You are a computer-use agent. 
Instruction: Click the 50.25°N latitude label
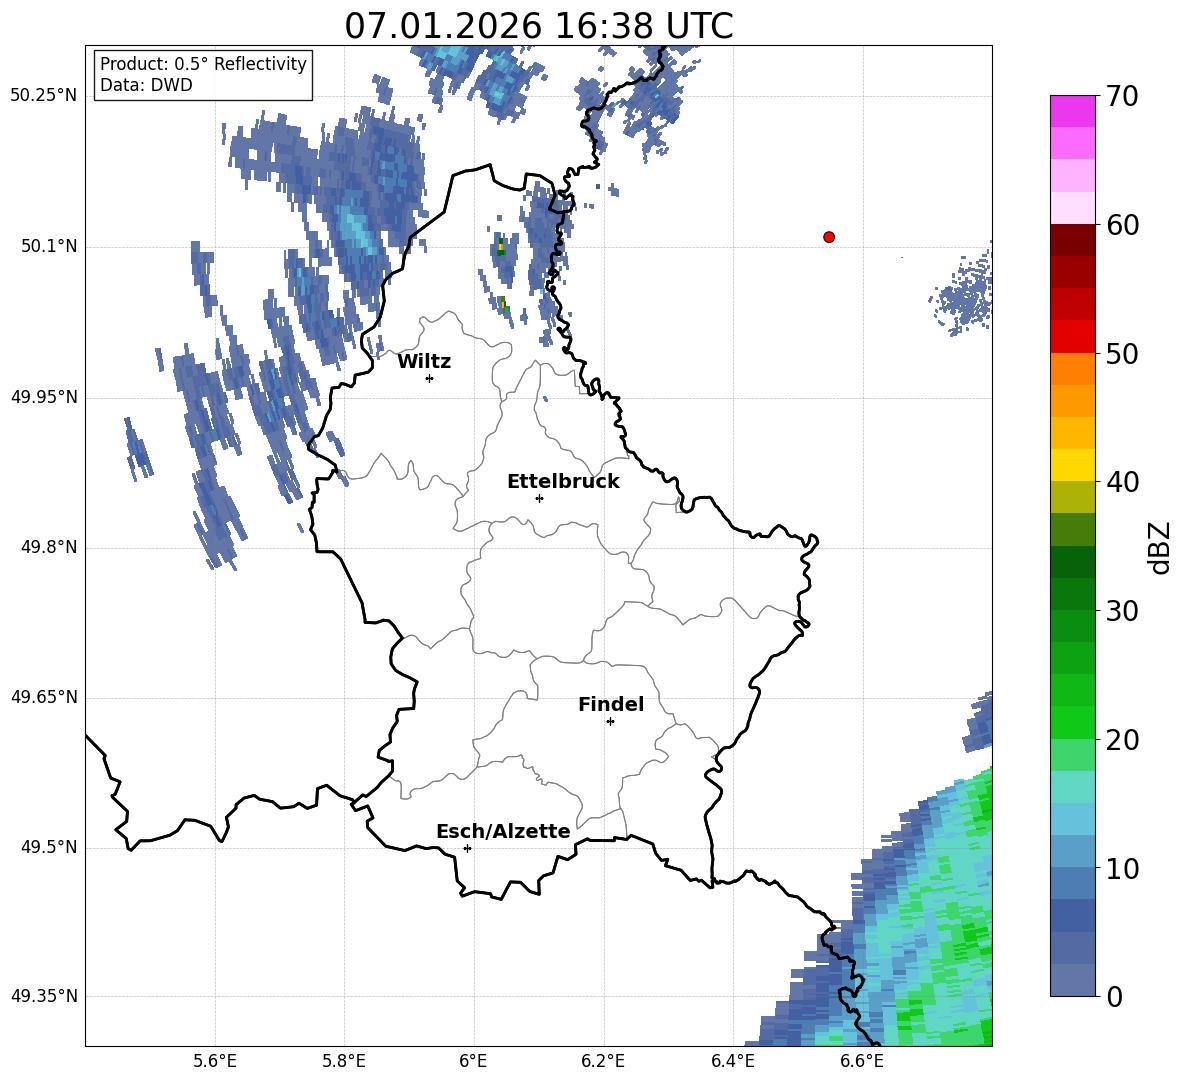(x=44, y=96)
